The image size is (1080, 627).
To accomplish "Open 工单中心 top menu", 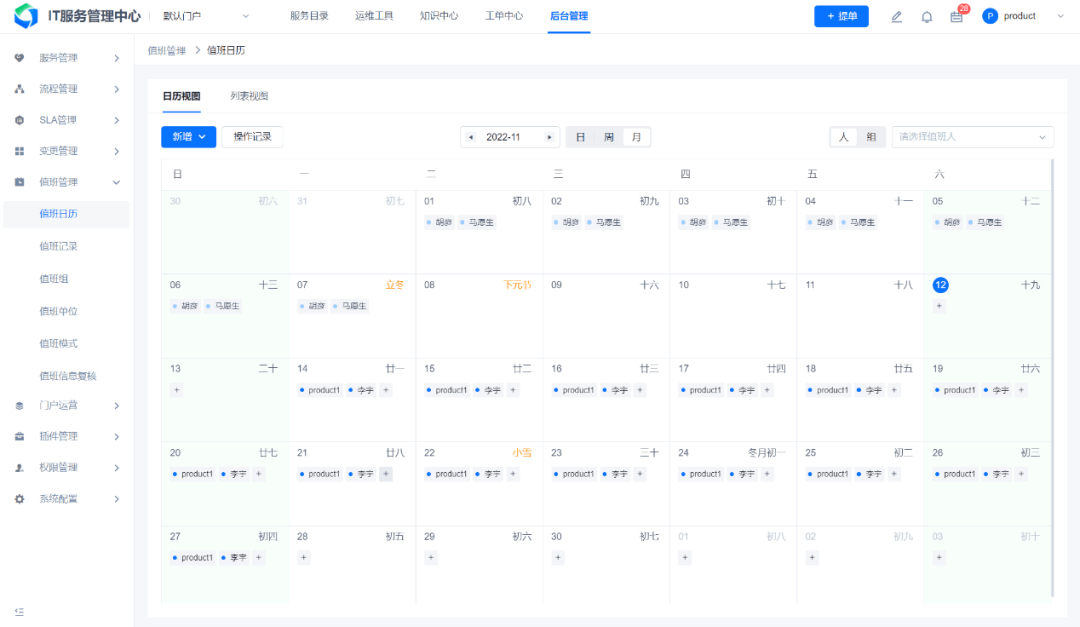I will pyautogui.click(x=503, y=16).
